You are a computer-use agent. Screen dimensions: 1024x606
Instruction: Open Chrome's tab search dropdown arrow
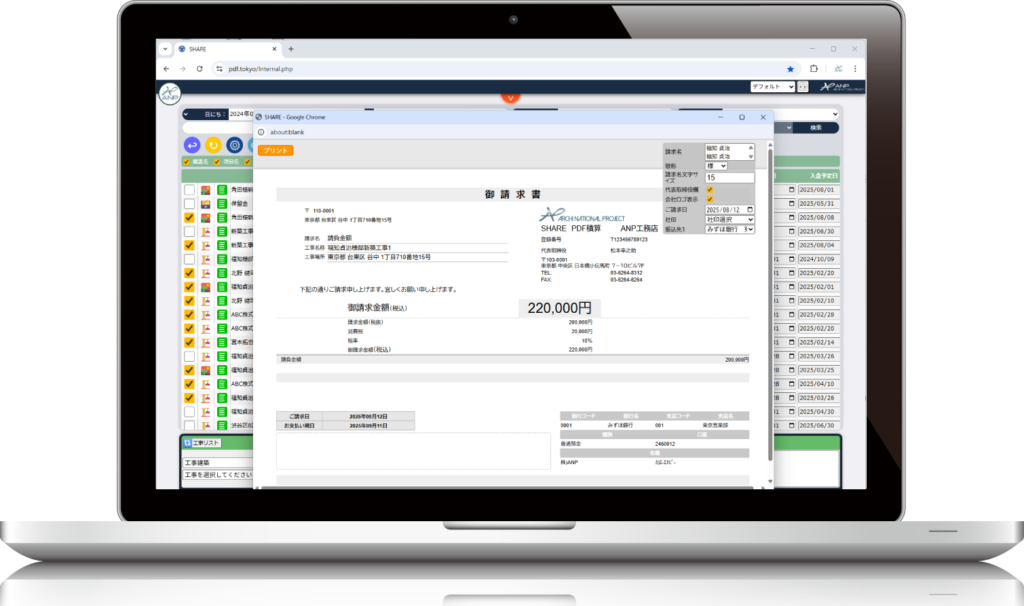pyautogui.click(x=165, y=49)
